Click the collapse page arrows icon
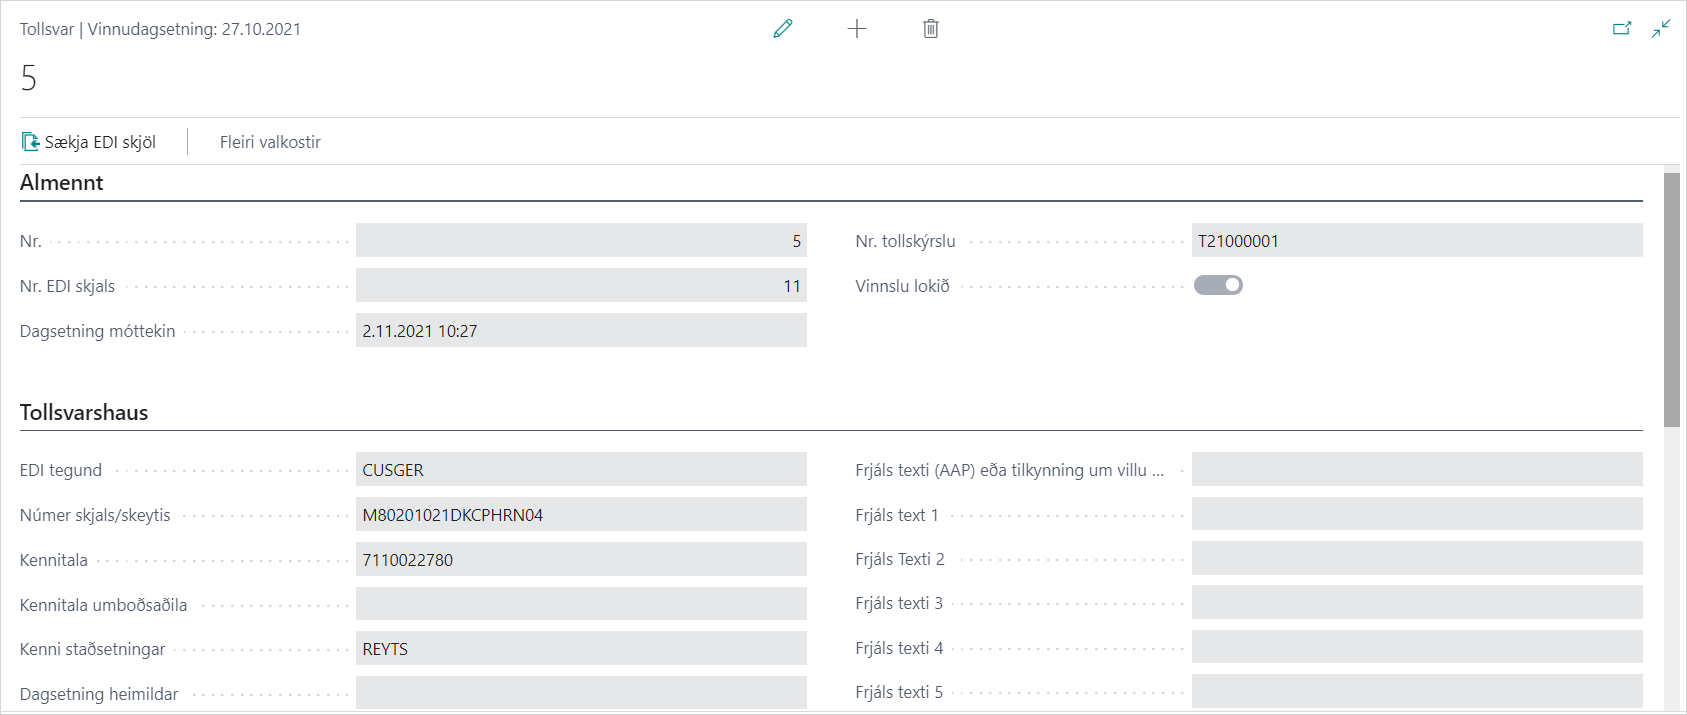The width and height of the screenshot is (1687, 715). pos(1661,29)
